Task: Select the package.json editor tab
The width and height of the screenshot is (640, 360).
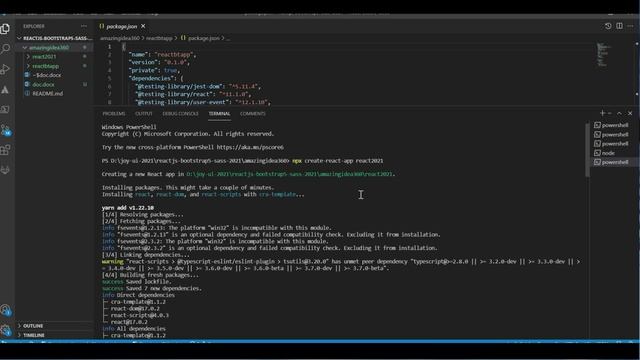Action: (x=122, y=26)
